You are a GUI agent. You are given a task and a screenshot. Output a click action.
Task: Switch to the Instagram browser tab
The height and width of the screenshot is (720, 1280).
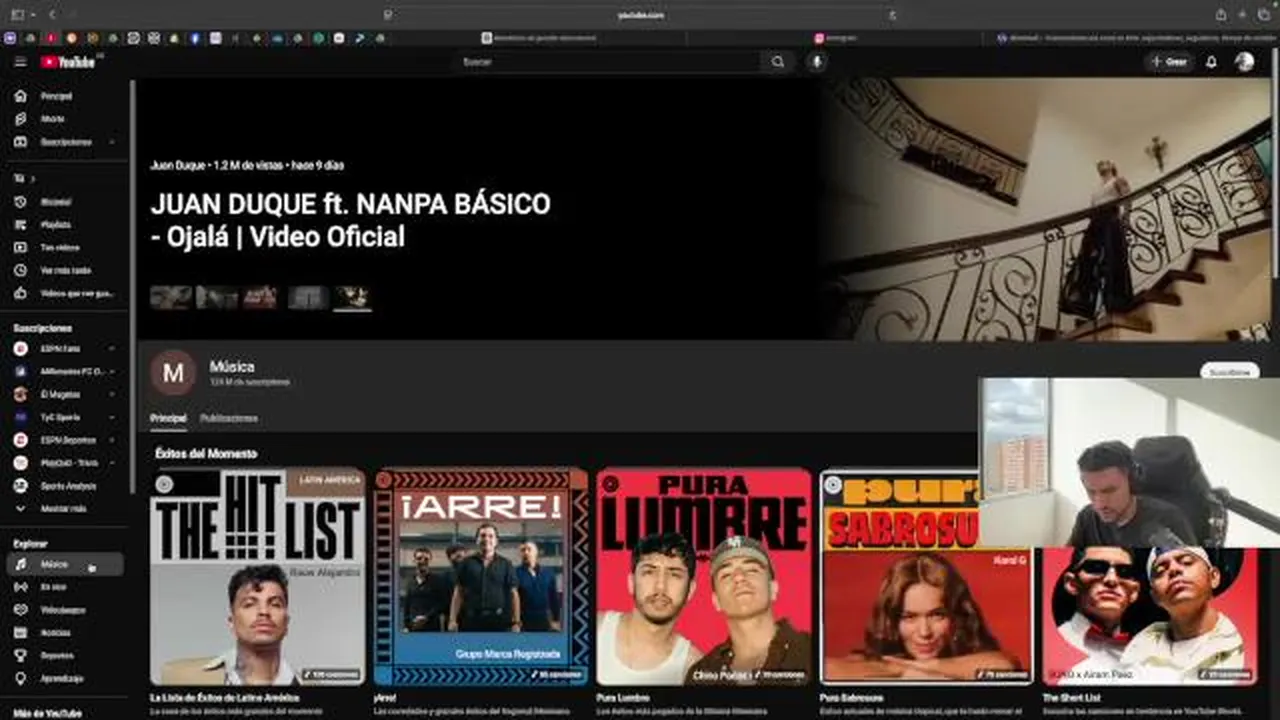pos(836,38)
